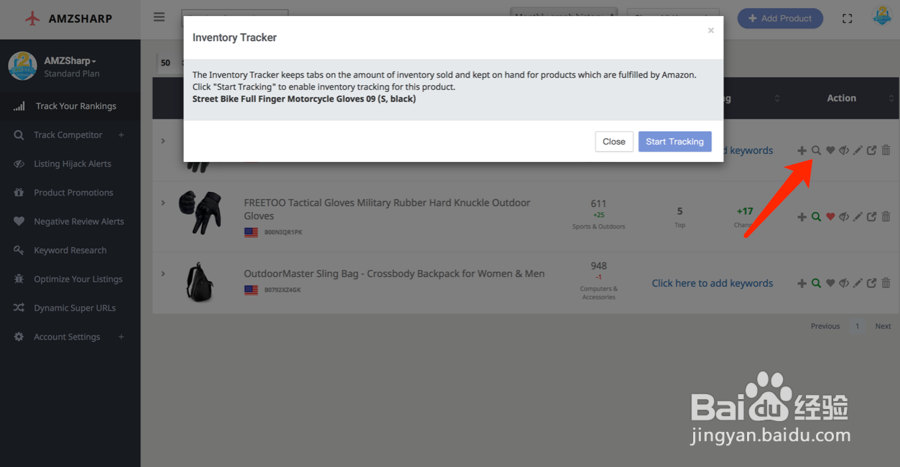Image resolution: width=900 pixels, height=467 pixels.
Task: Go to the Next page
Action: (x=883, y=326)
